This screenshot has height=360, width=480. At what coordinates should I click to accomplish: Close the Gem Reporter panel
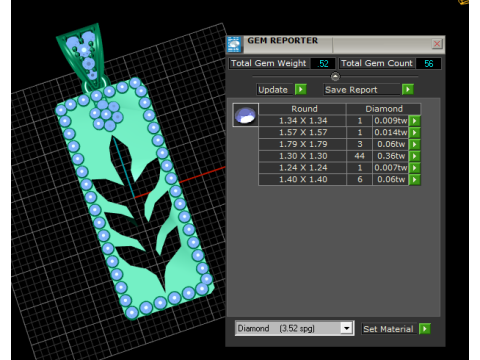pyautogui.click(x=437, y=44)
